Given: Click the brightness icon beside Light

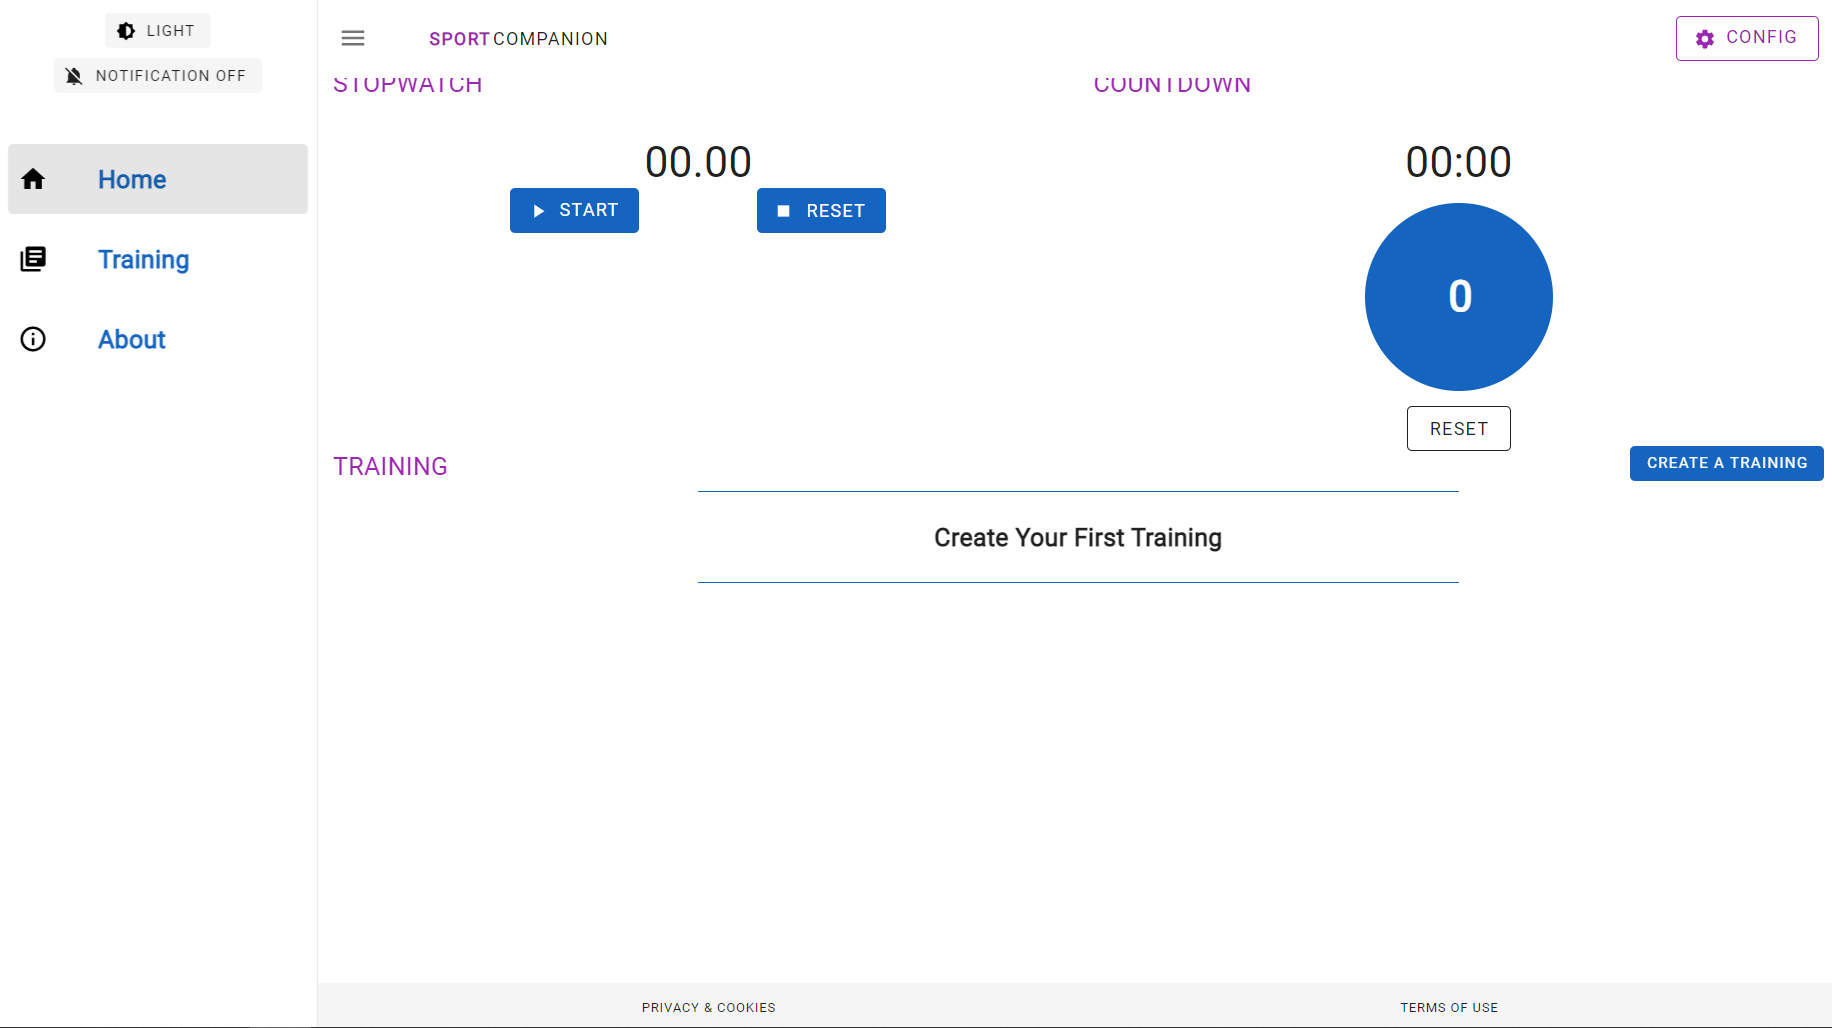Looking at the screenshot, I should pyautogui.click(x=126, y=31).
